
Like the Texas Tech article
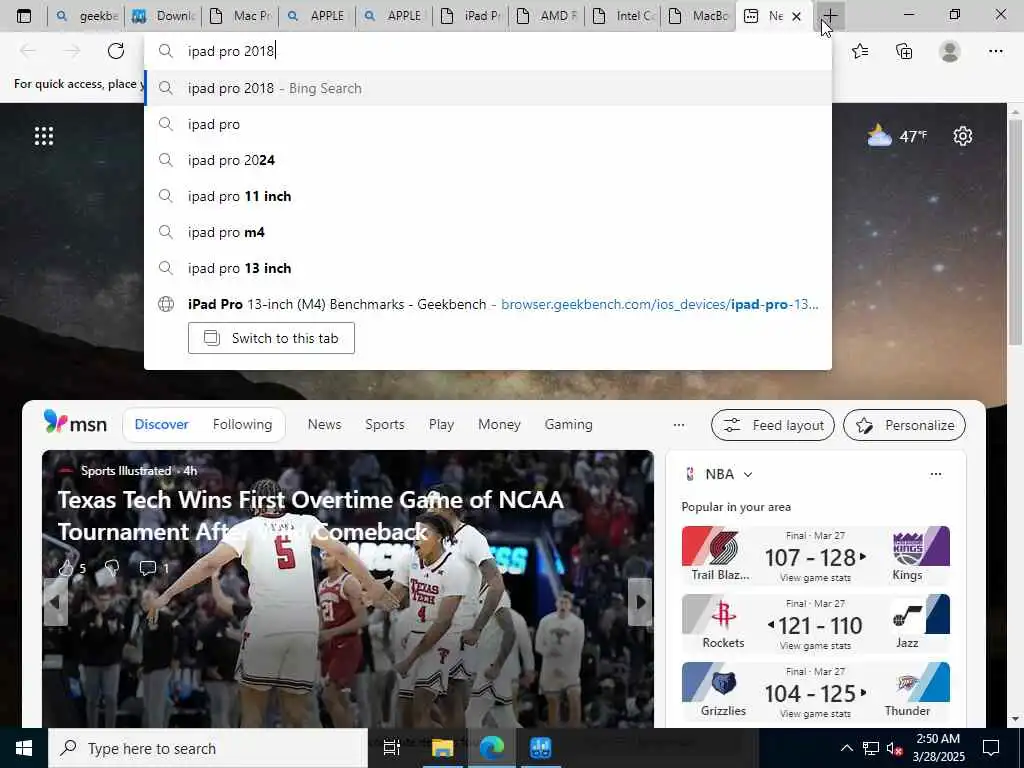[66, 568]
